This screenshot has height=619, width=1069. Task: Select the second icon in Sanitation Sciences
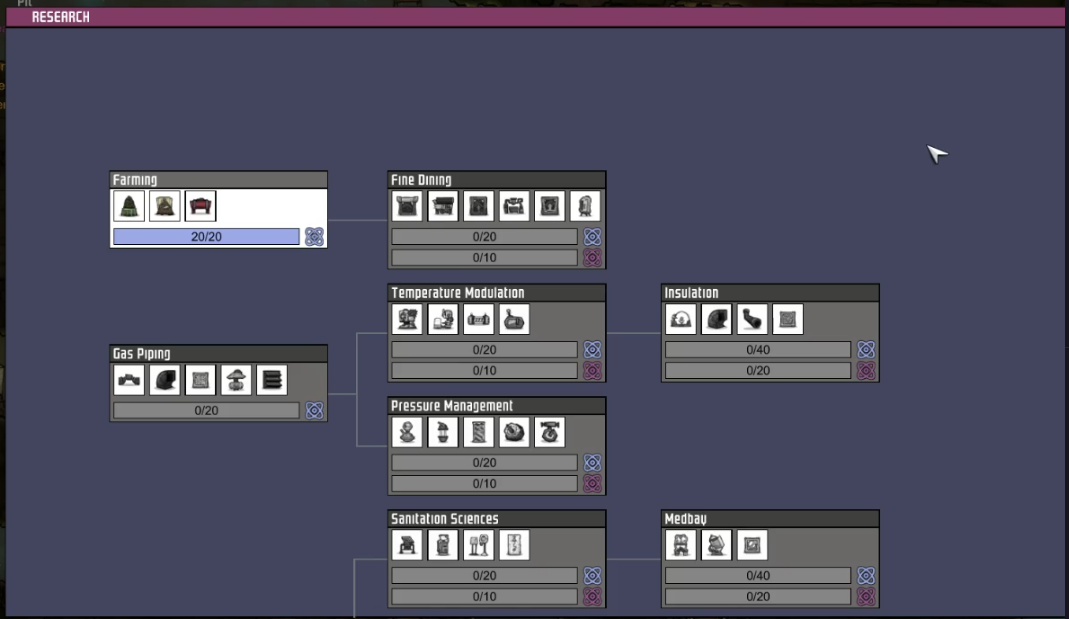(442, 545)
